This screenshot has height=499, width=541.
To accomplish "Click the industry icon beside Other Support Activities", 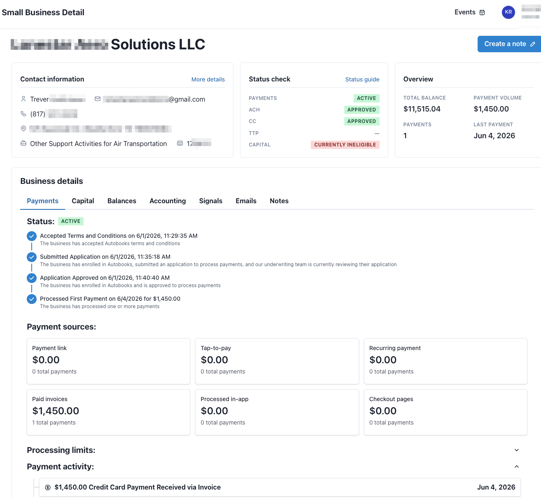I will coord(23,143).
